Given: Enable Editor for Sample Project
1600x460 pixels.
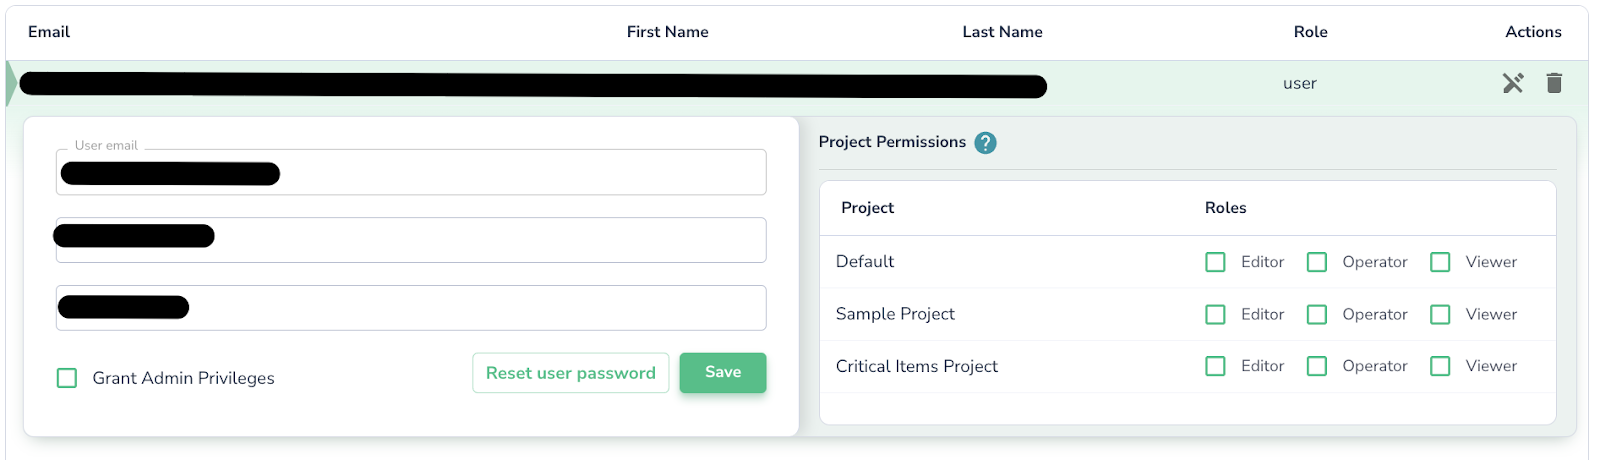Looking at the screenshot, I should pos(1215,314).
